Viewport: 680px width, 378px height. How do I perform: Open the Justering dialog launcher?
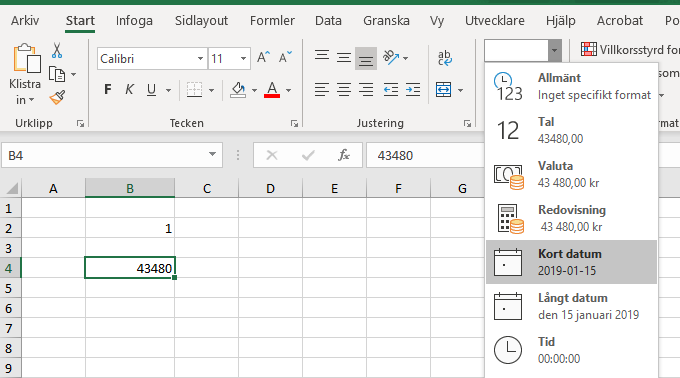467,124
